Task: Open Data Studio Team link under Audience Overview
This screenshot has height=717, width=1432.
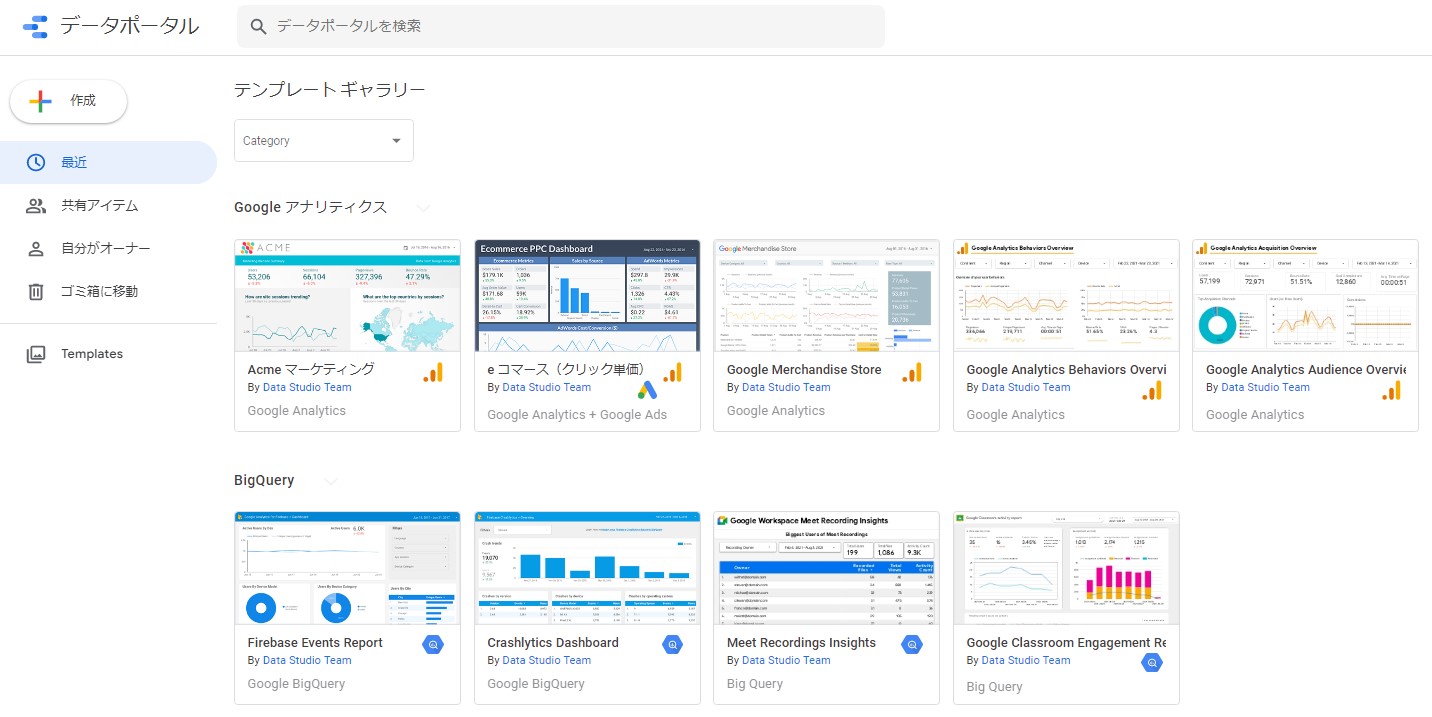Action: 1265,387
